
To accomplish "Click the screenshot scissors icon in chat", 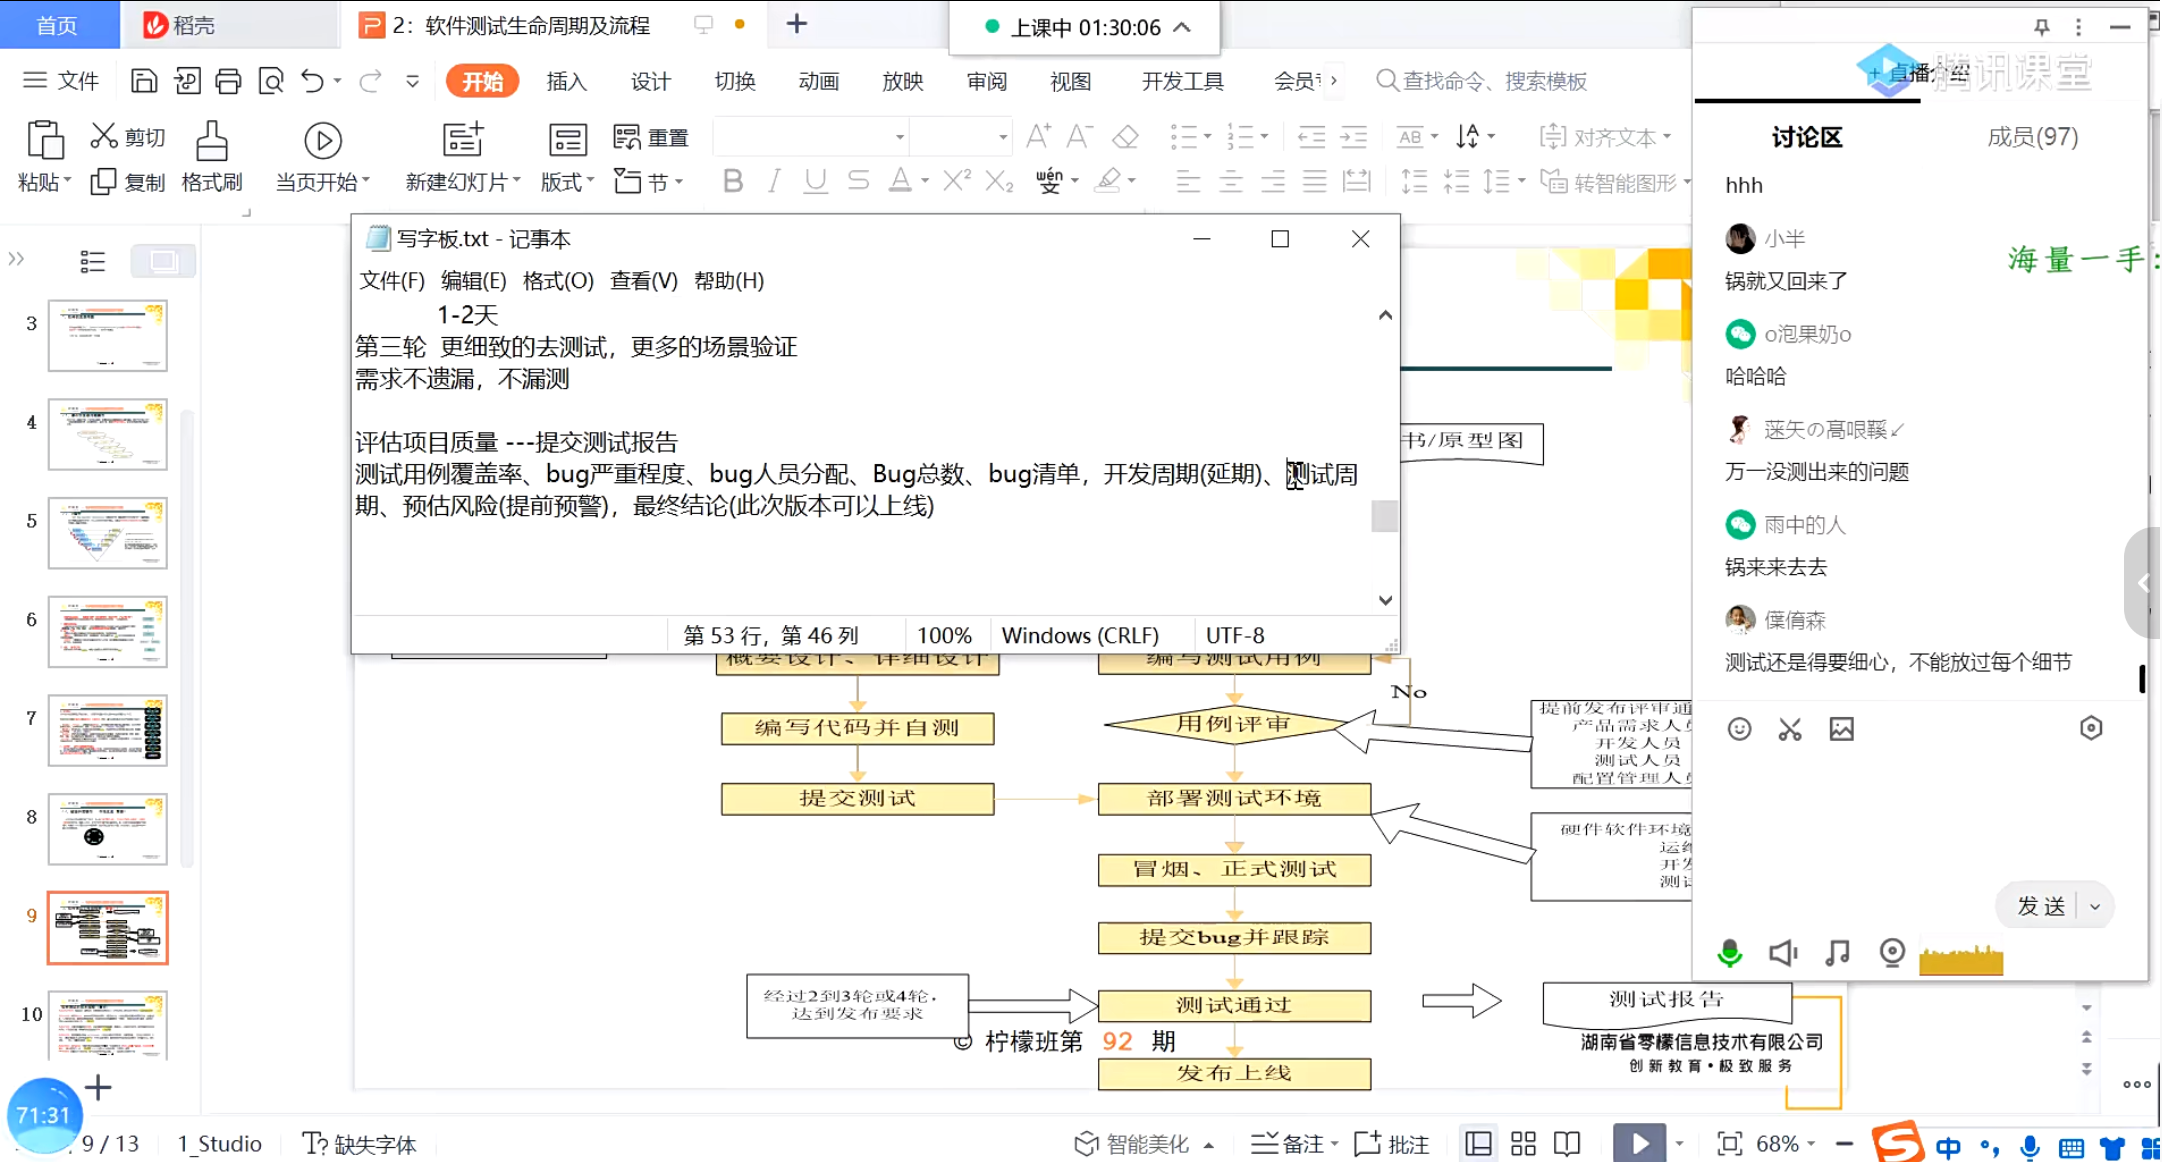I will coord(1790,729).
